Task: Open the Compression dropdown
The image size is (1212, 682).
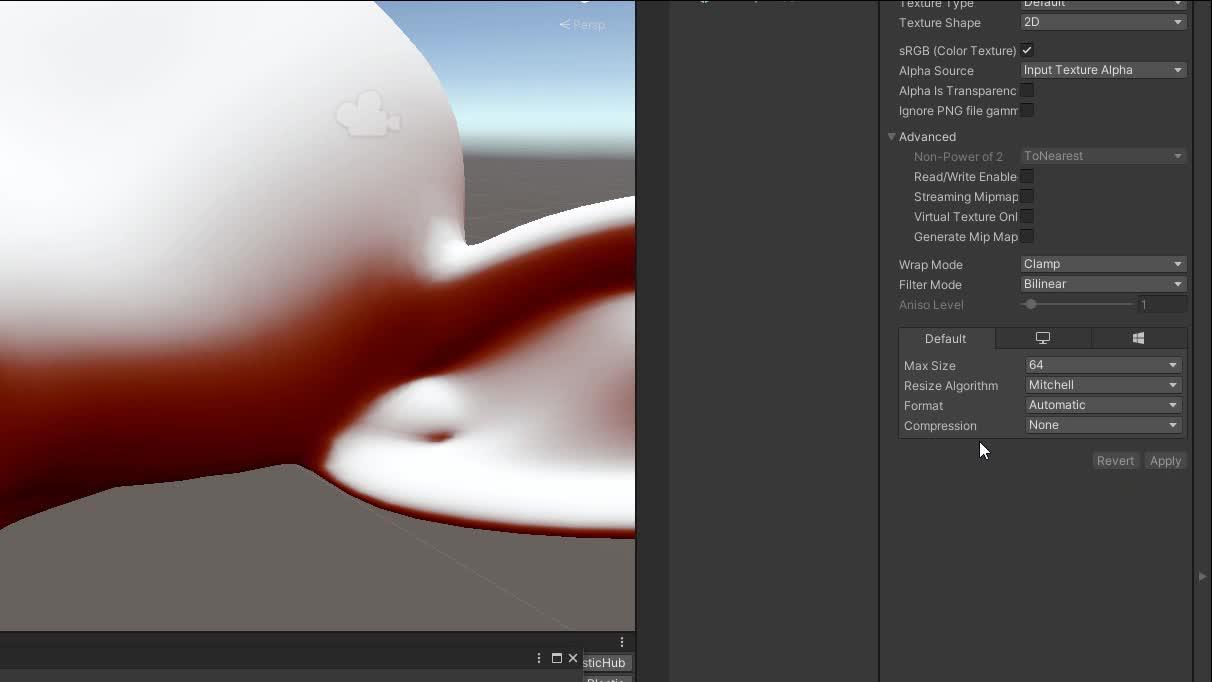Action: (1102, 424)
